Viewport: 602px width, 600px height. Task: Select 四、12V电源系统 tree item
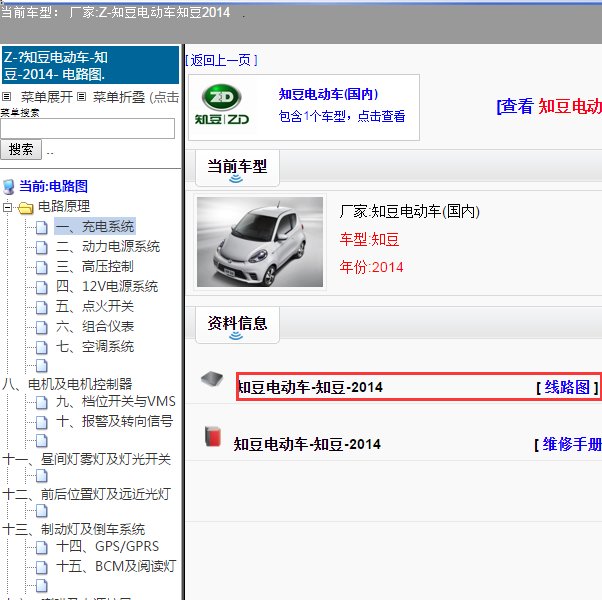click(107, 286)
